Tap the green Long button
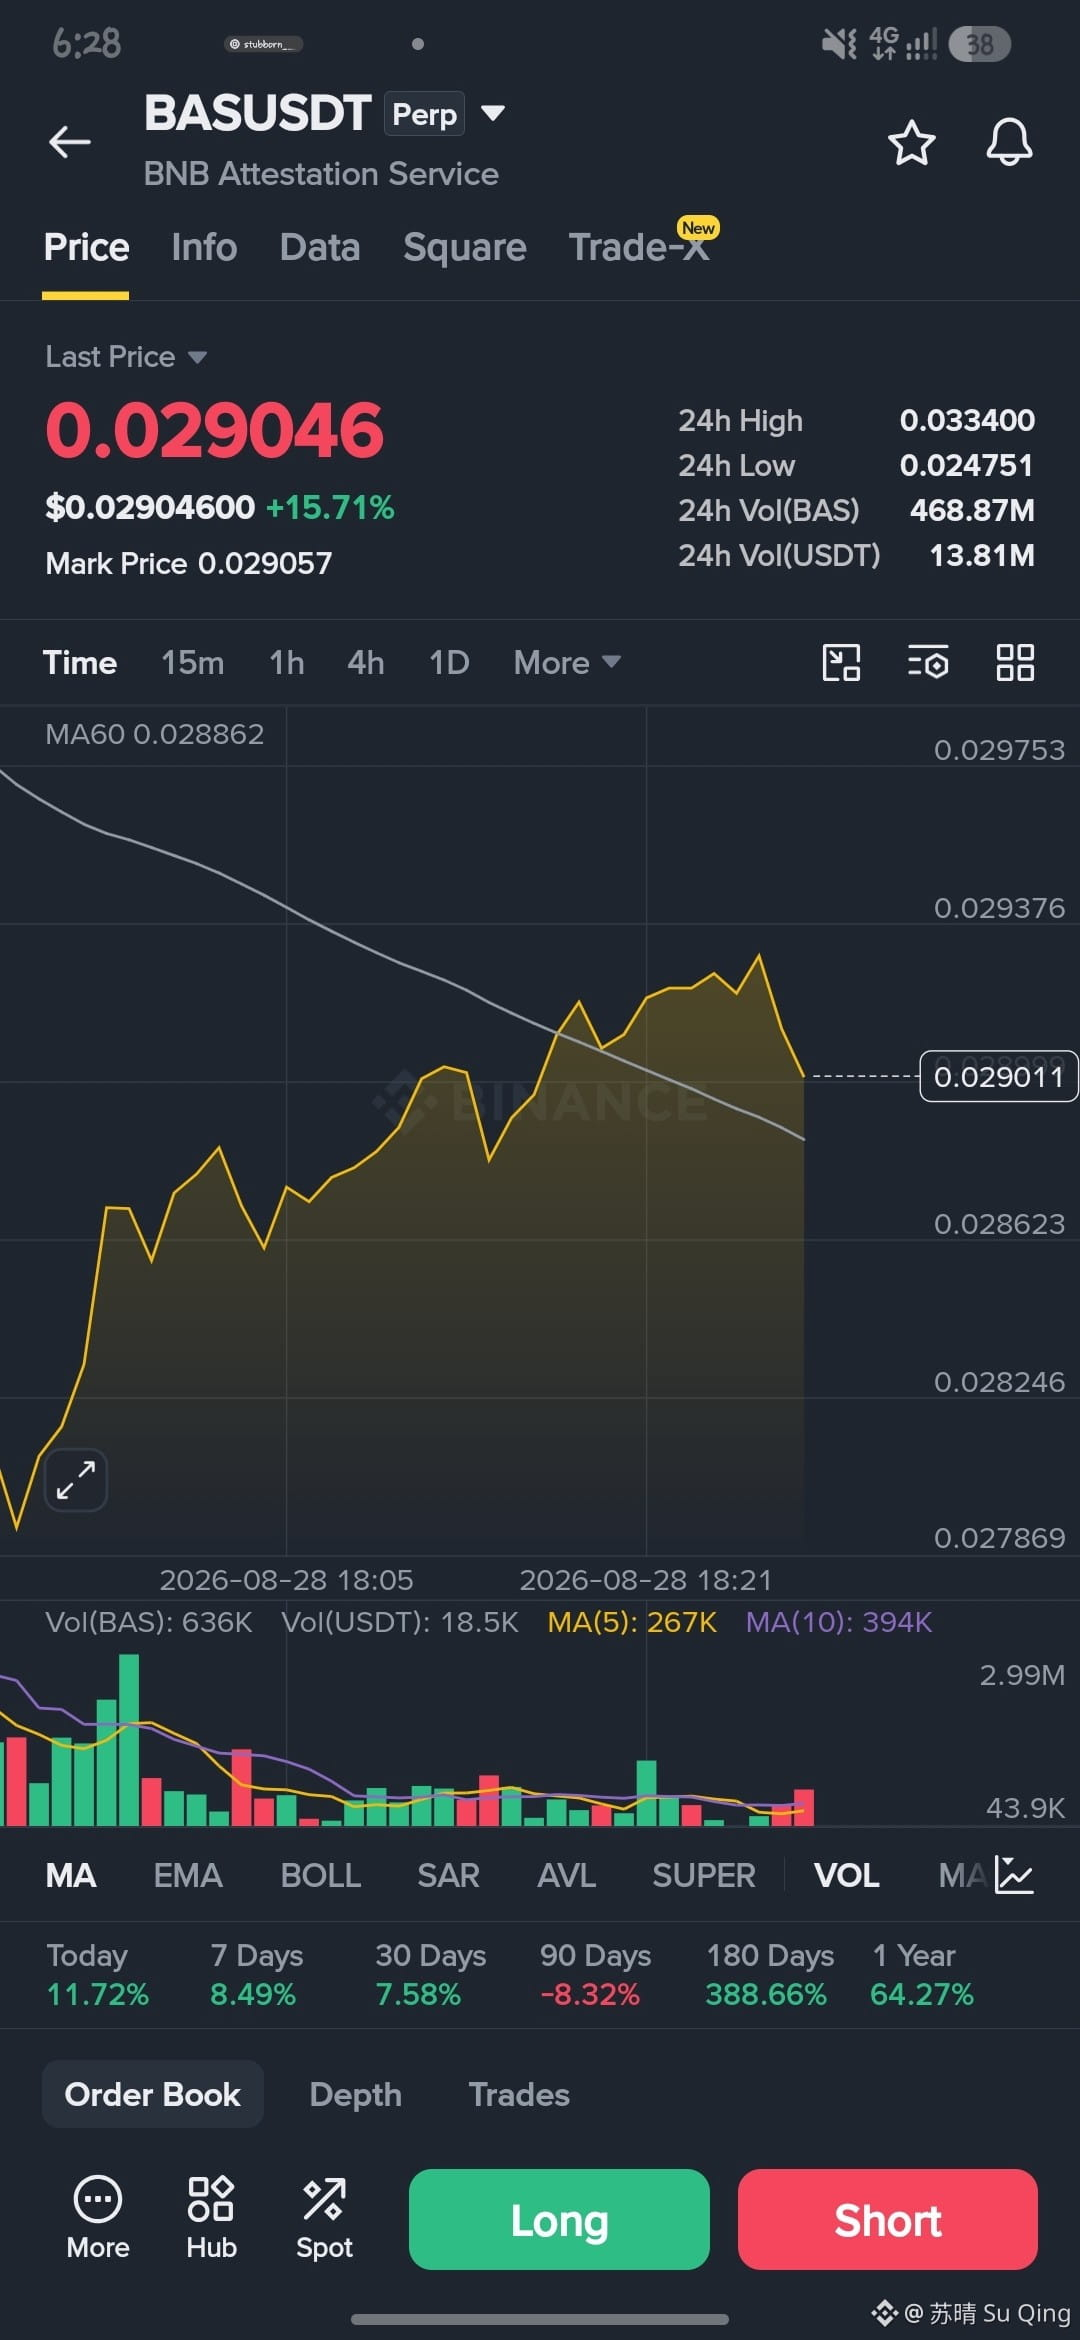Screen dimensions: 1080x2340 (x=559, y=2219)
